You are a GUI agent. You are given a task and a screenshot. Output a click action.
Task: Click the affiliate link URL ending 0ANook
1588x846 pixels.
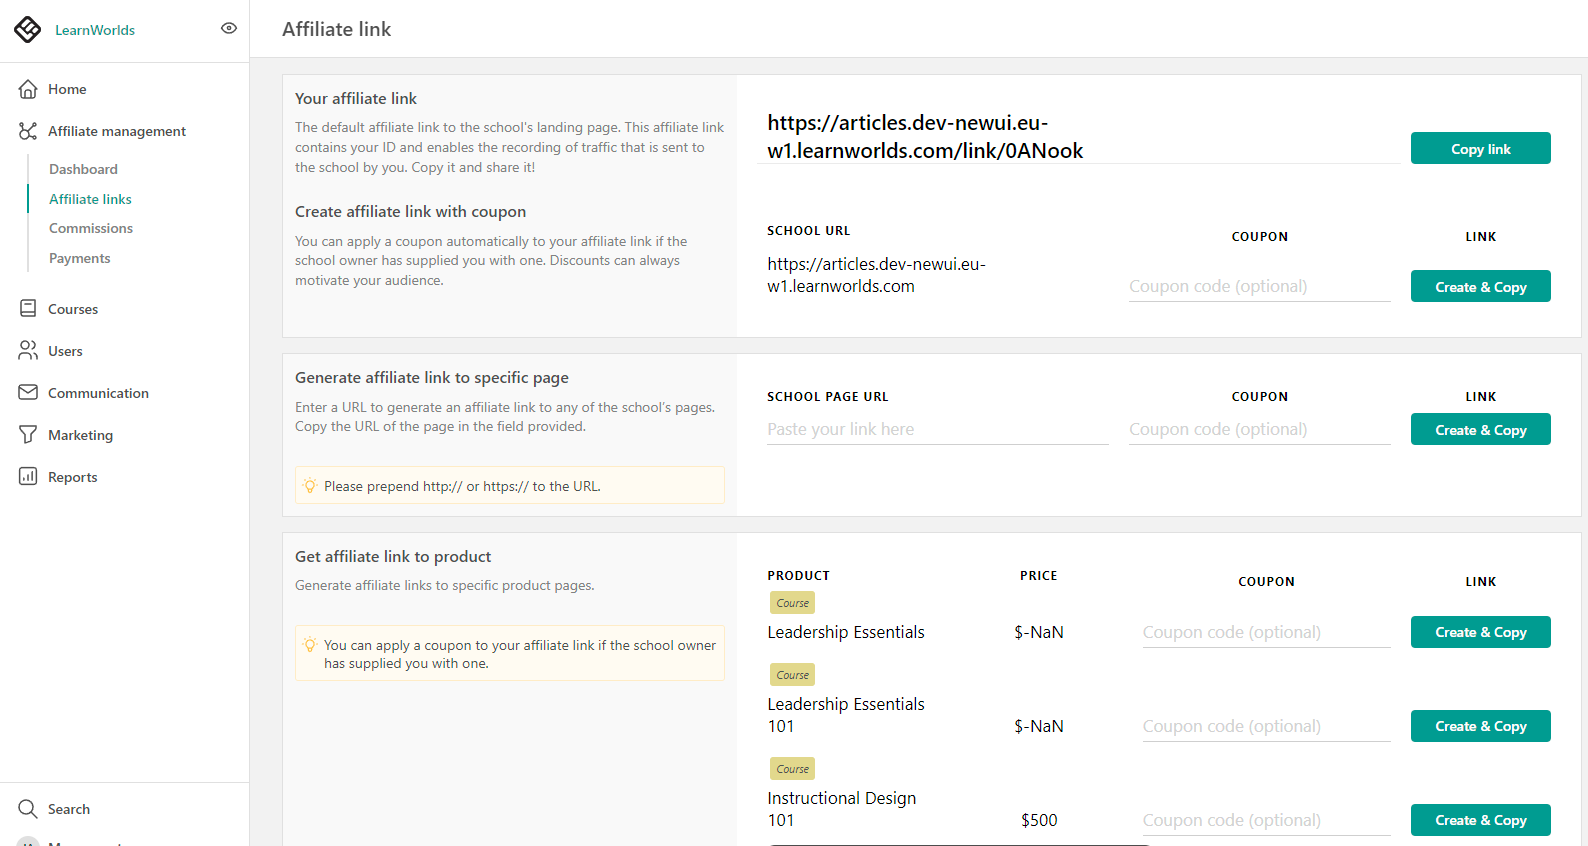pos(925,137)
